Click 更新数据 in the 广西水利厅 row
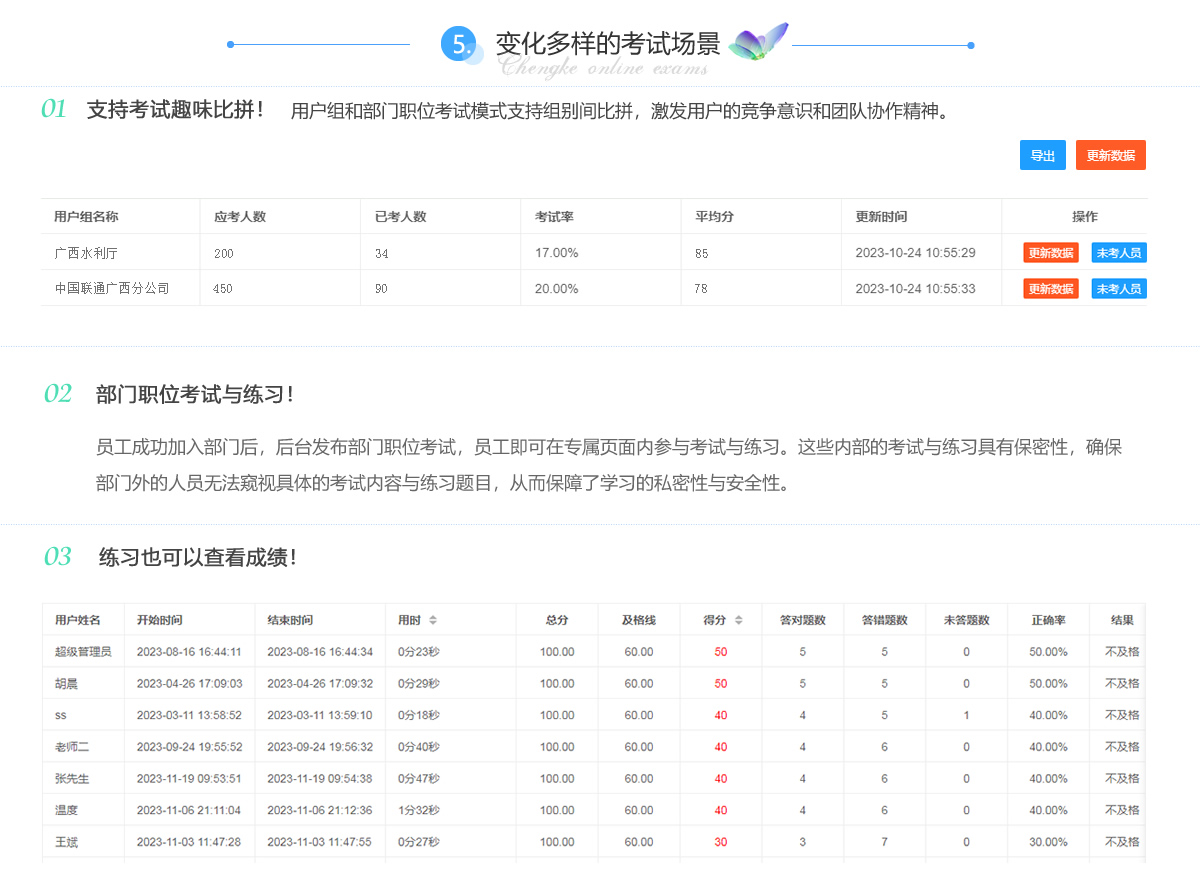1200x879 pixels. [x=1050, y=253]
